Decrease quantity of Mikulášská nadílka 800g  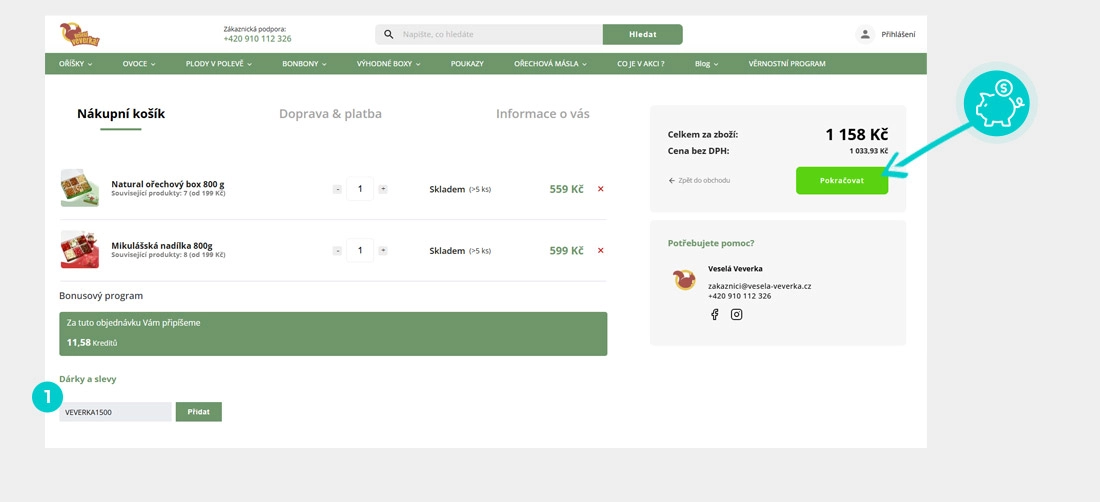tap(337, 251)
